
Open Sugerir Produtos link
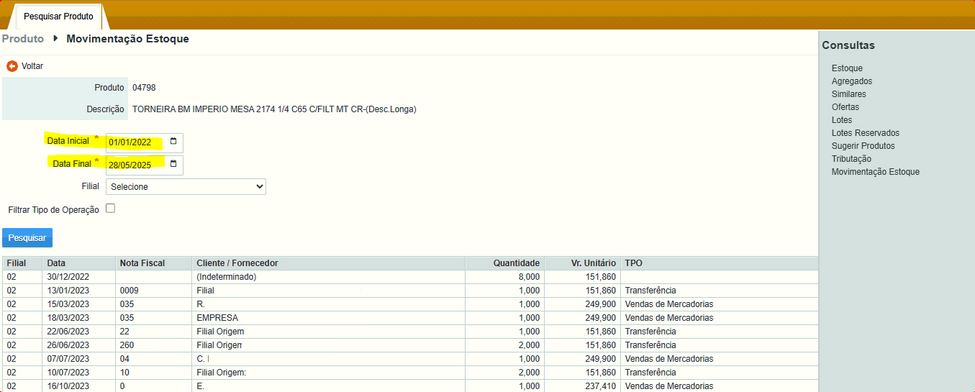pos(863,146)
